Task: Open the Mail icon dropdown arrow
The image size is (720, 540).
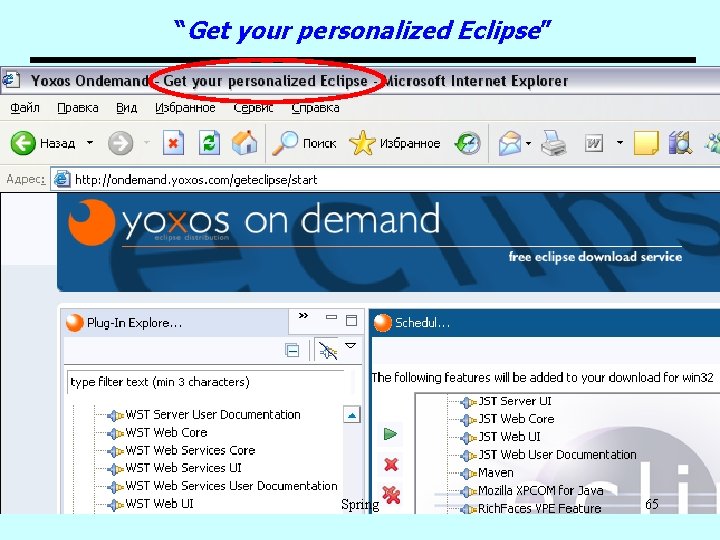Action: click(x=529, y=143)
